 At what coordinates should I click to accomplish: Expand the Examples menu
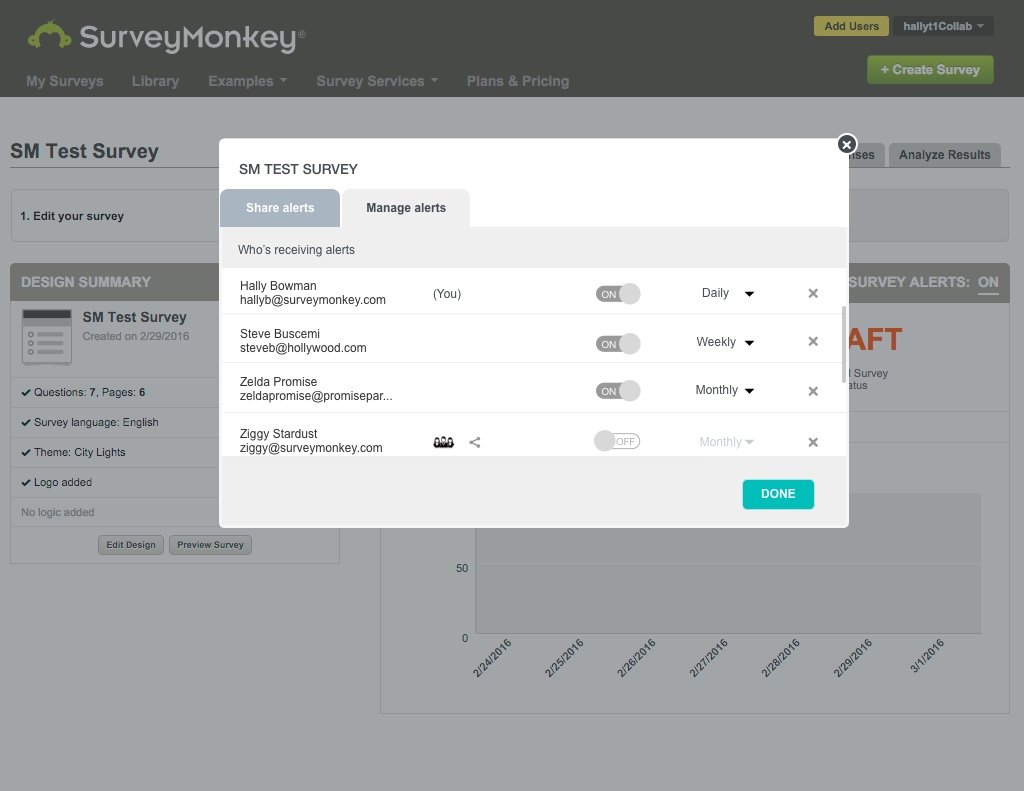(248, 81)
